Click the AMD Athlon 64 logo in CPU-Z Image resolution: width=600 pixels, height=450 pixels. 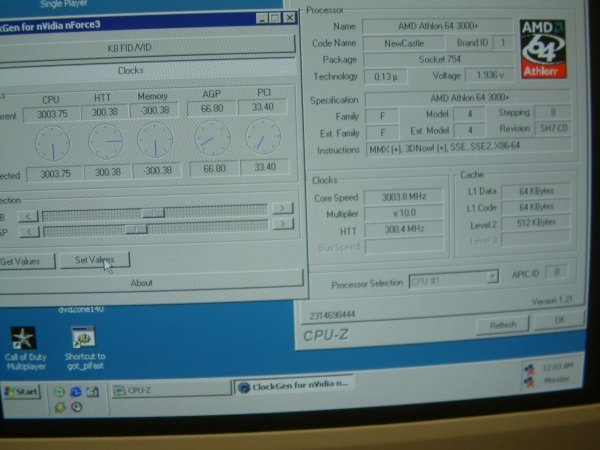pos(543,49)
